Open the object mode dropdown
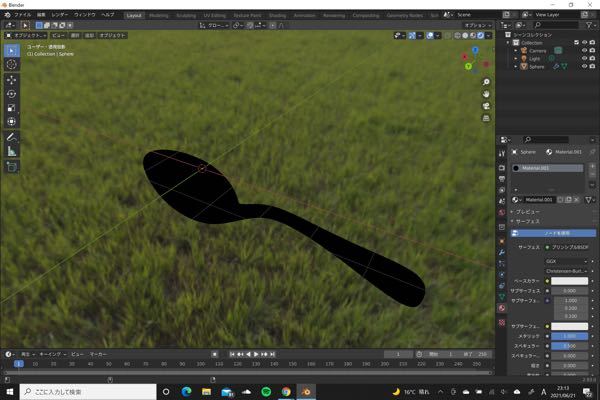This screenshot has width=600, height=400. click(26, 36)
